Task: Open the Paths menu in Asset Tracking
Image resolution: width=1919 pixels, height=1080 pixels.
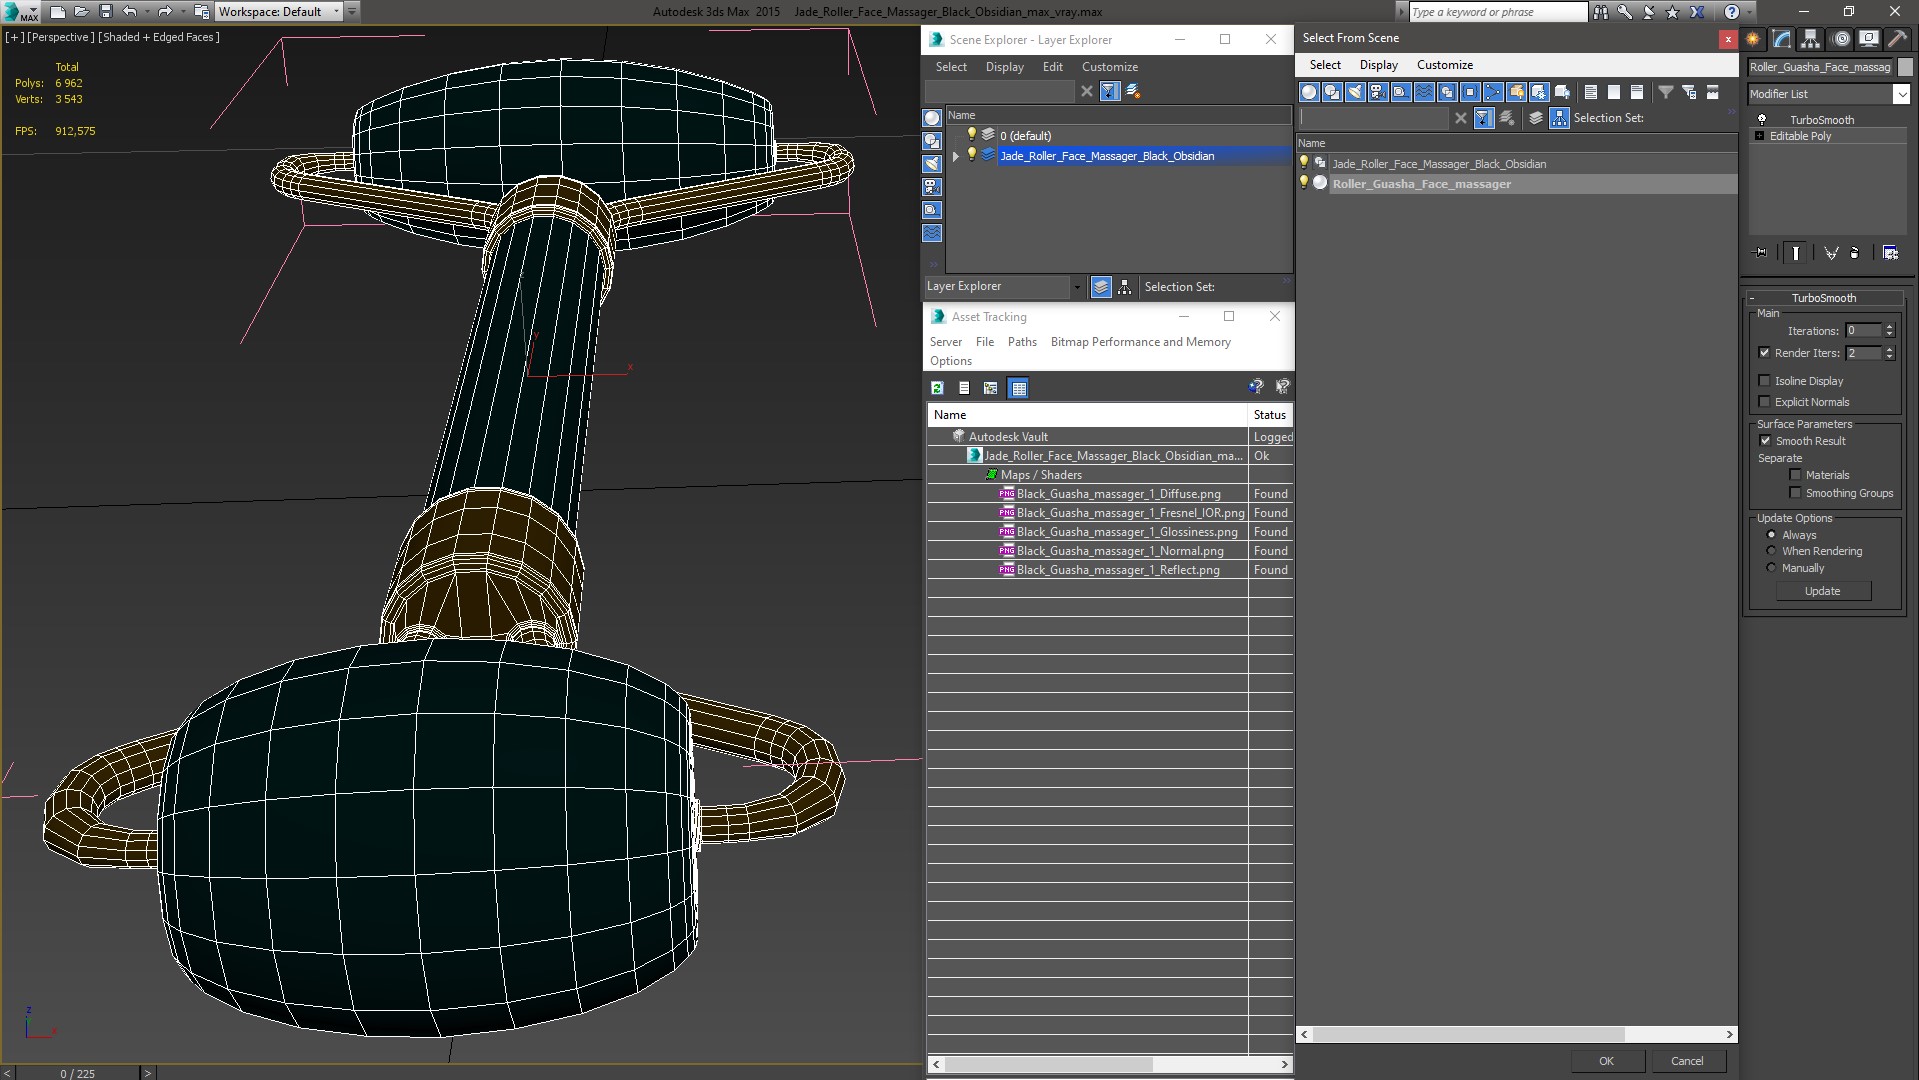Action: pos(1021,342)
